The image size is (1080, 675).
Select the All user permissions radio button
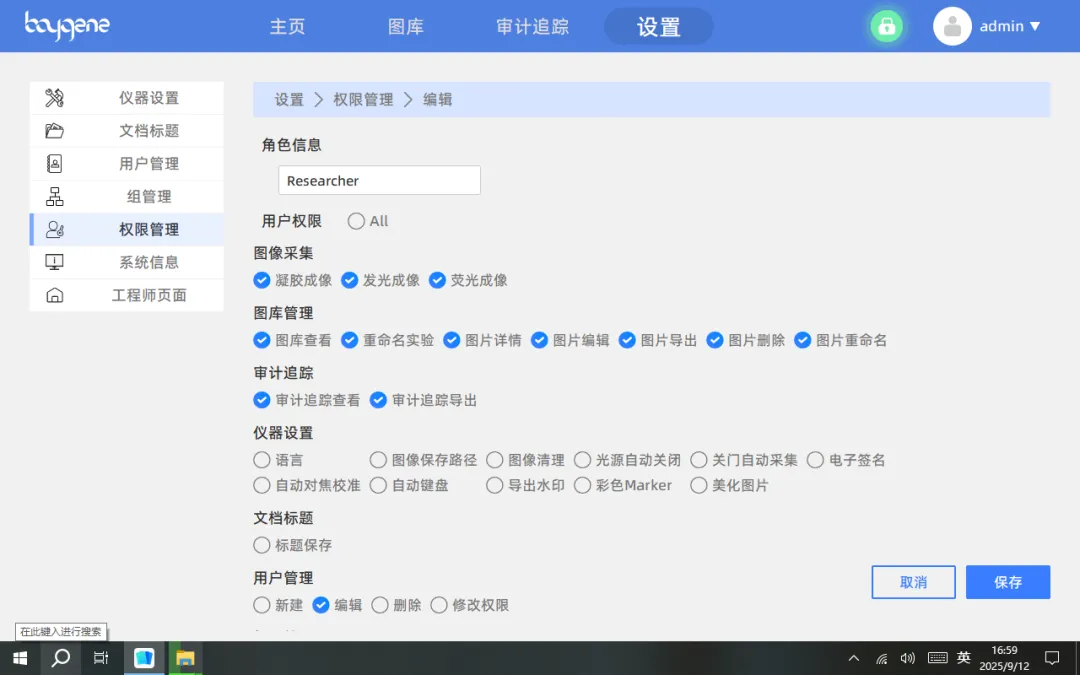[x=355, y=221]
